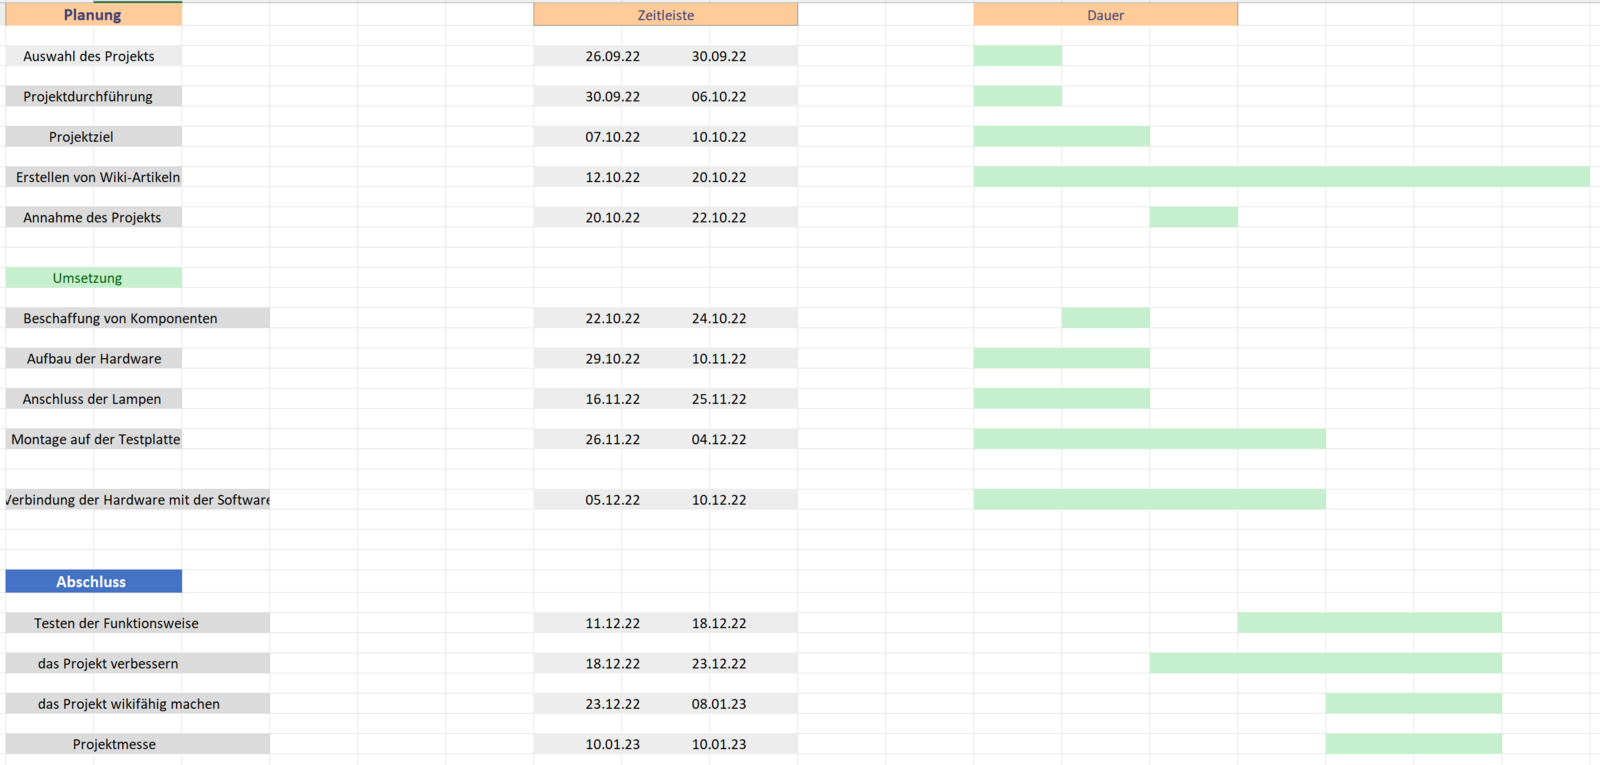Select the Anschluss der Lampen cell

coord(92,399)
